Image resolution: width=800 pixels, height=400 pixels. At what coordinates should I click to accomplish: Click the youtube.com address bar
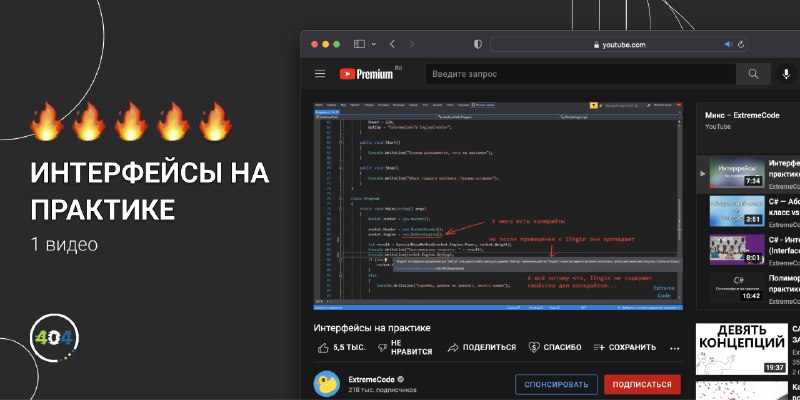coord(619,44)
